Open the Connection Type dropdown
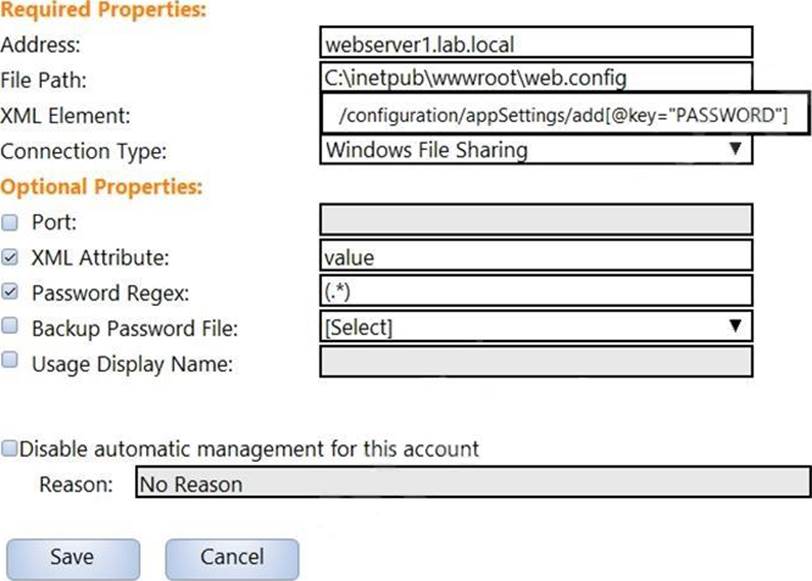 535,150
